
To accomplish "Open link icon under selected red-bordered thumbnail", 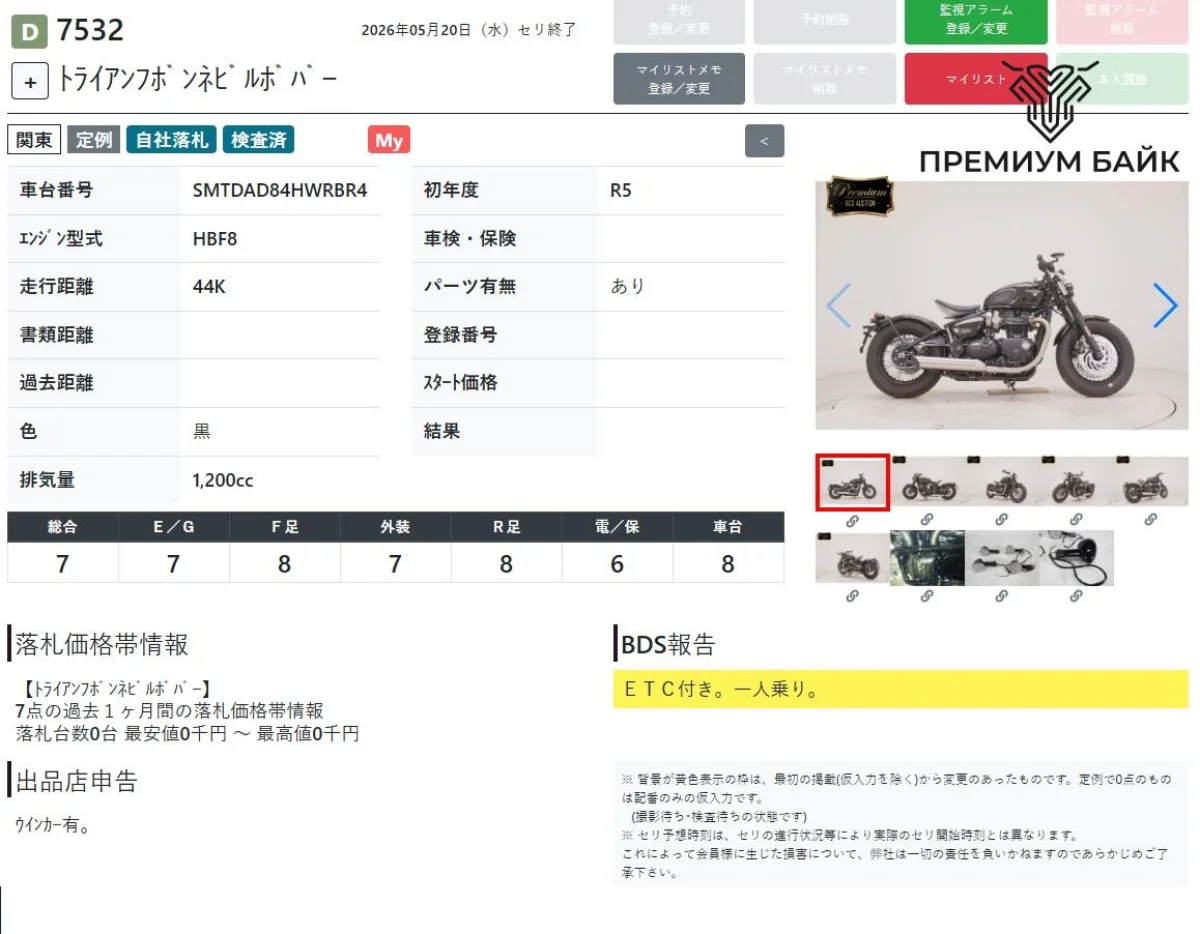I will [852, 520].
